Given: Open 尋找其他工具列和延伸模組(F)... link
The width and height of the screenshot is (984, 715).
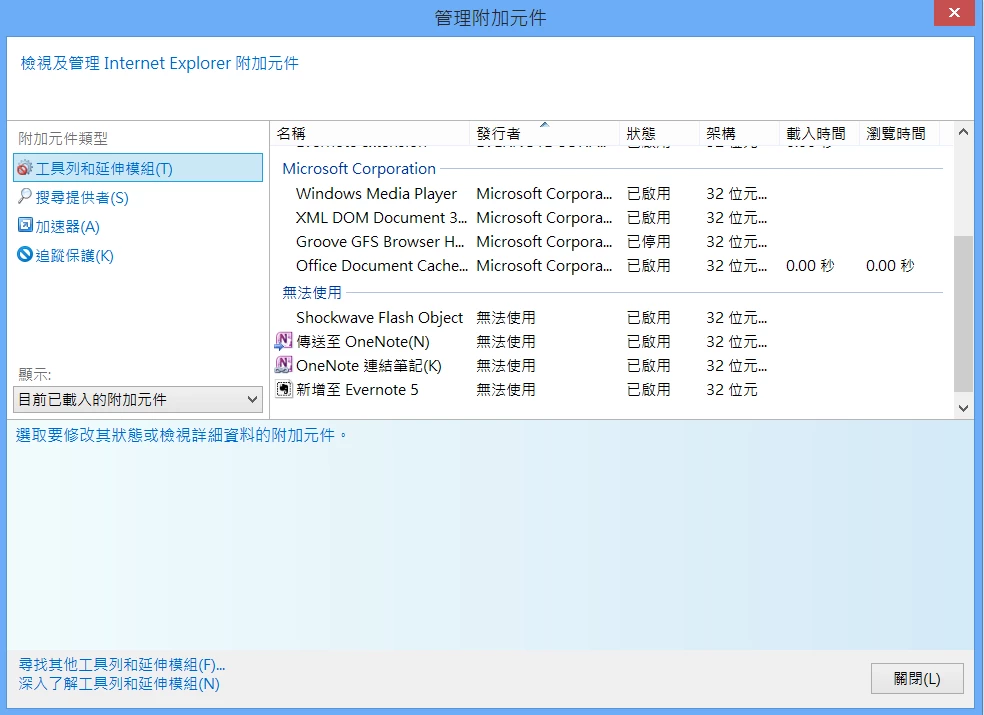Looking at the screenshot, I should pyautogui.click(x=122, y=664).
